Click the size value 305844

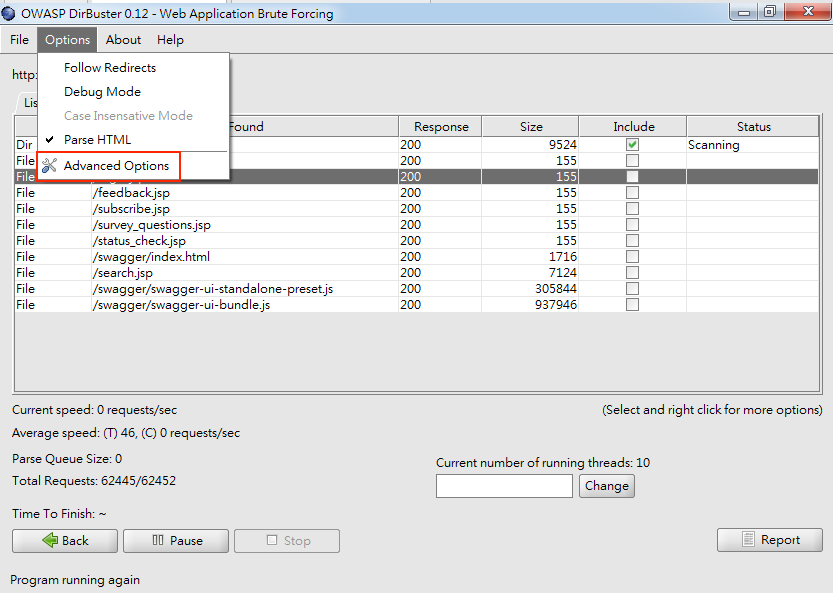(x=556, y=288)
